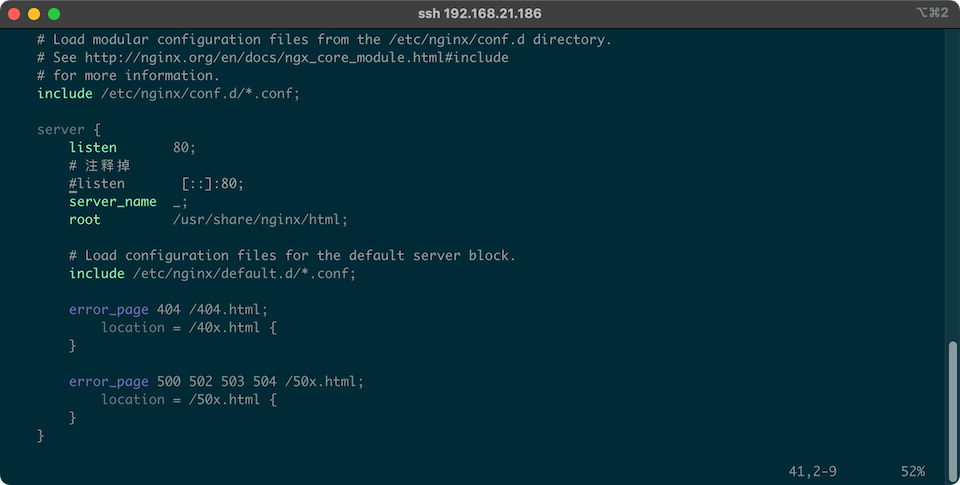
Task: Click the red close window button
Action: (14, 13)
